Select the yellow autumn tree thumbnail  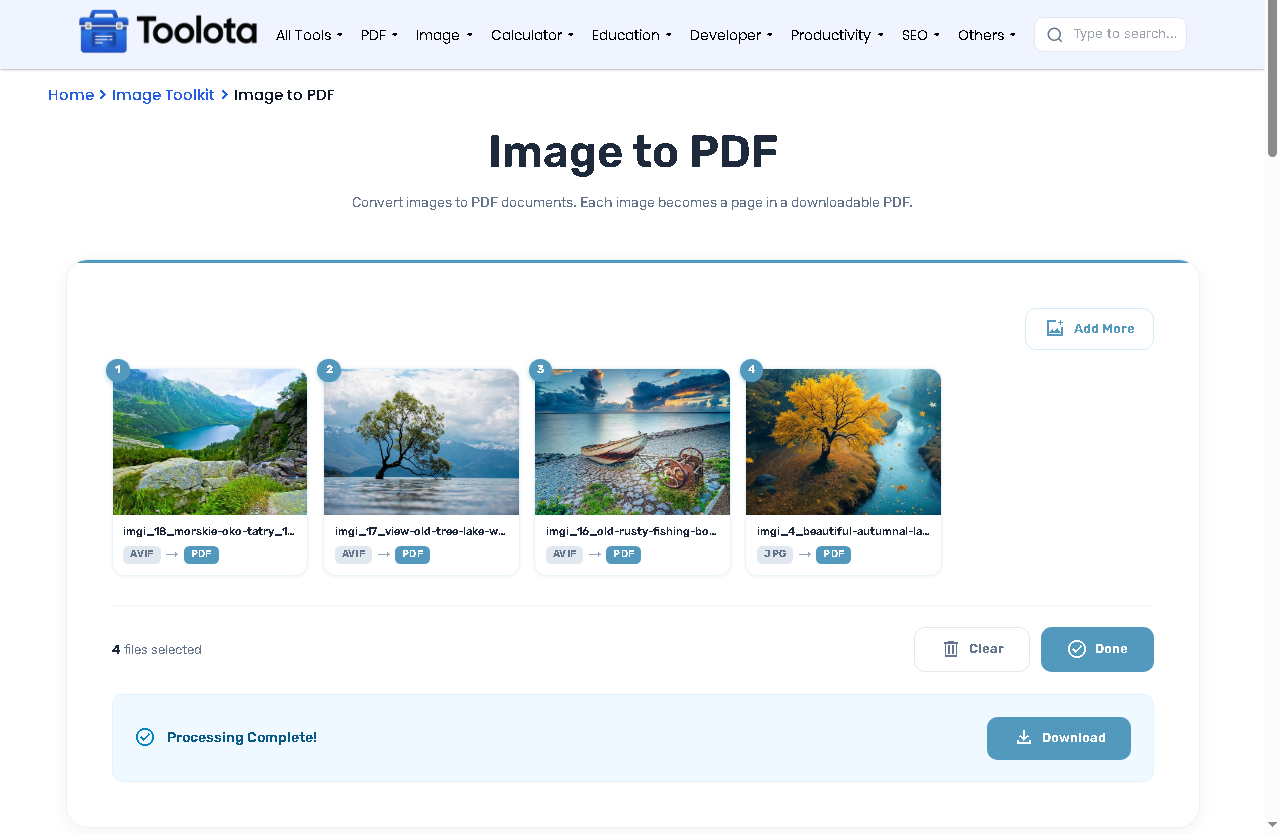pos(843,442)
